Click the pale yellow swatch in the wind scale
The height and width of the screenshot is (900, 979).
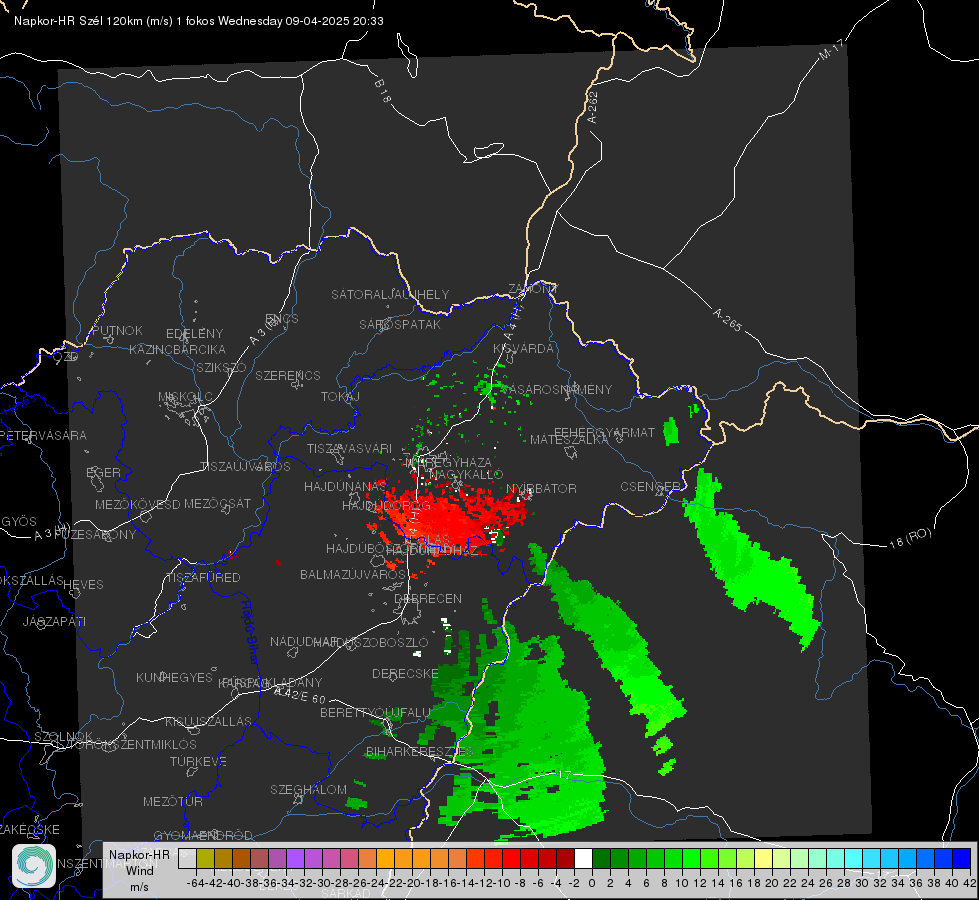click(x=764, y=859)
